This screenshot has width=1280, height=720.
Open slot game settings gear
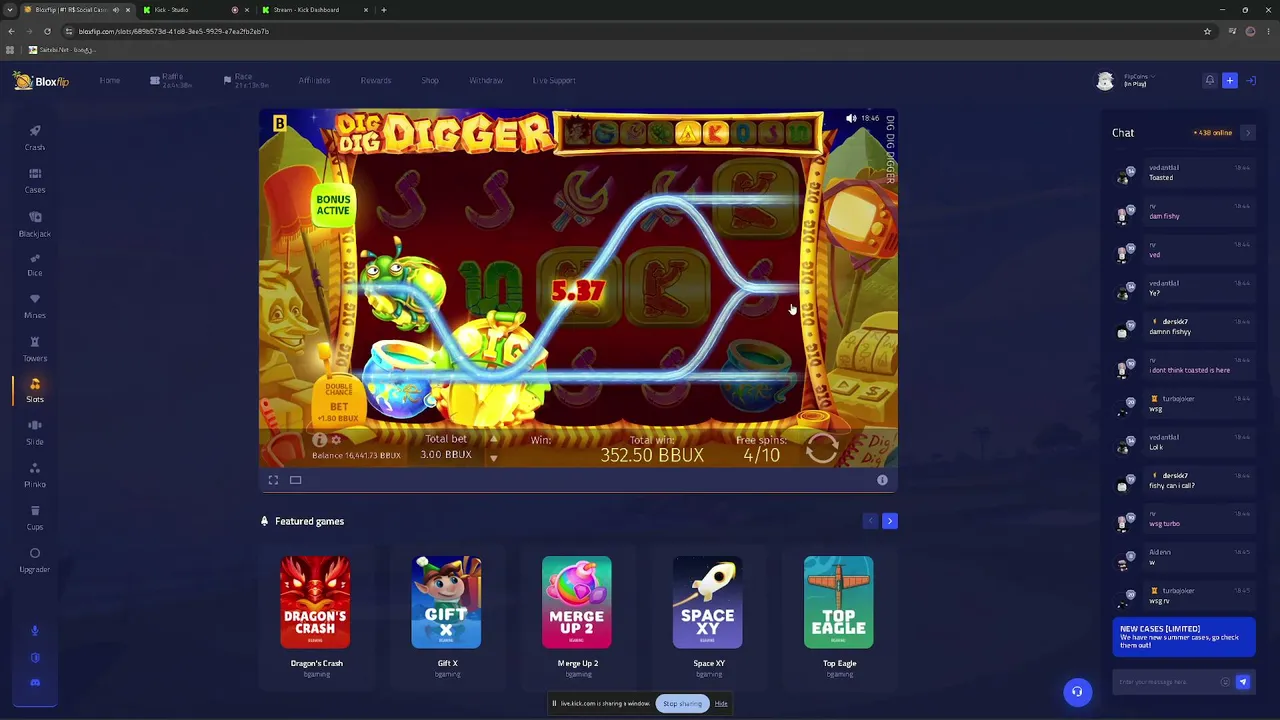coord(336,440)
